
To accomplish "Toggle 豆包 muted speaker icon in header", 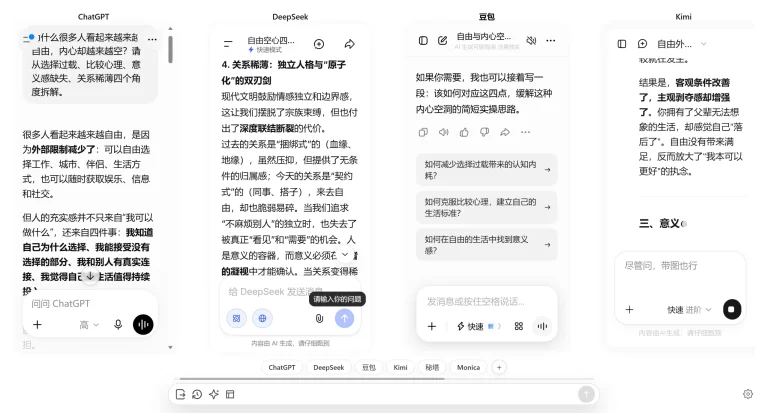I will [x=531, y=41].
